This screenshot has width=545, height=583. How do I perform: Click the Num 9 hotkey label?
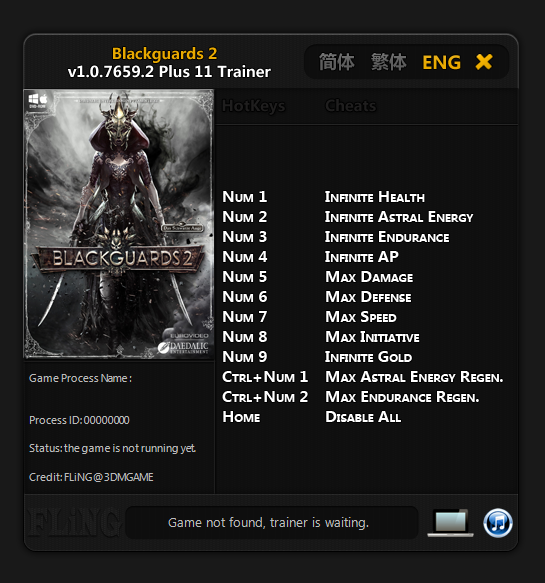tap(245, 357)
